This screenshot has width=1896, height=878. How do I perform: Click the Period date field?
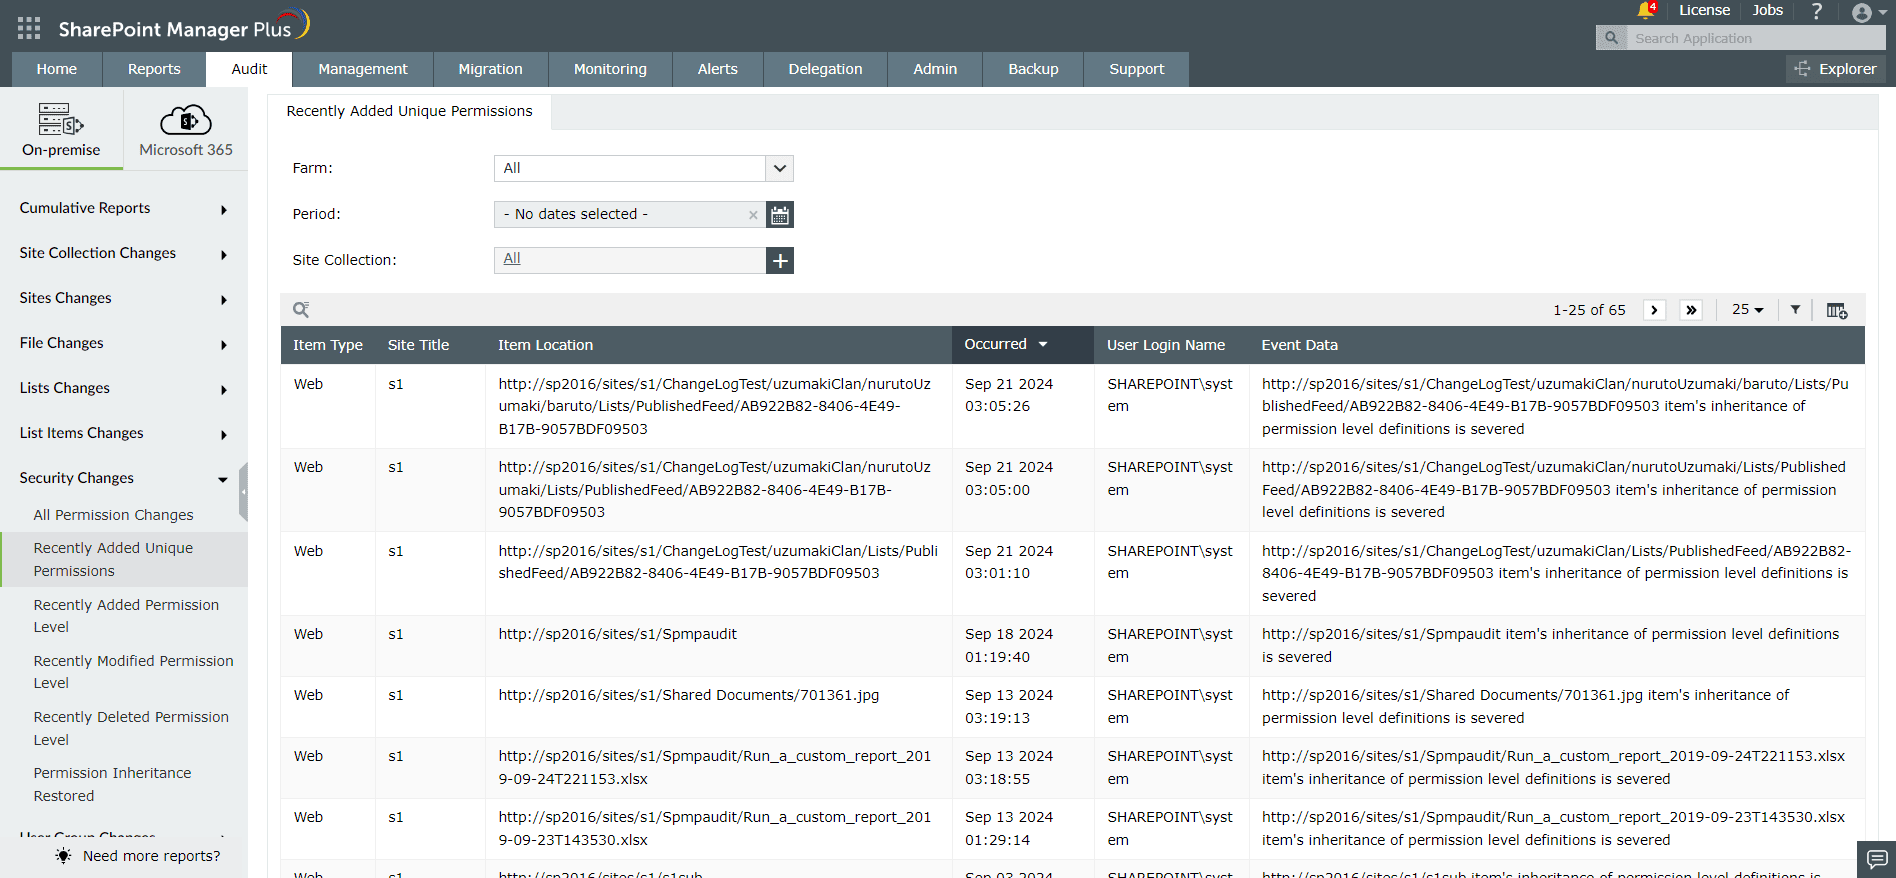(x=630, y=215)
